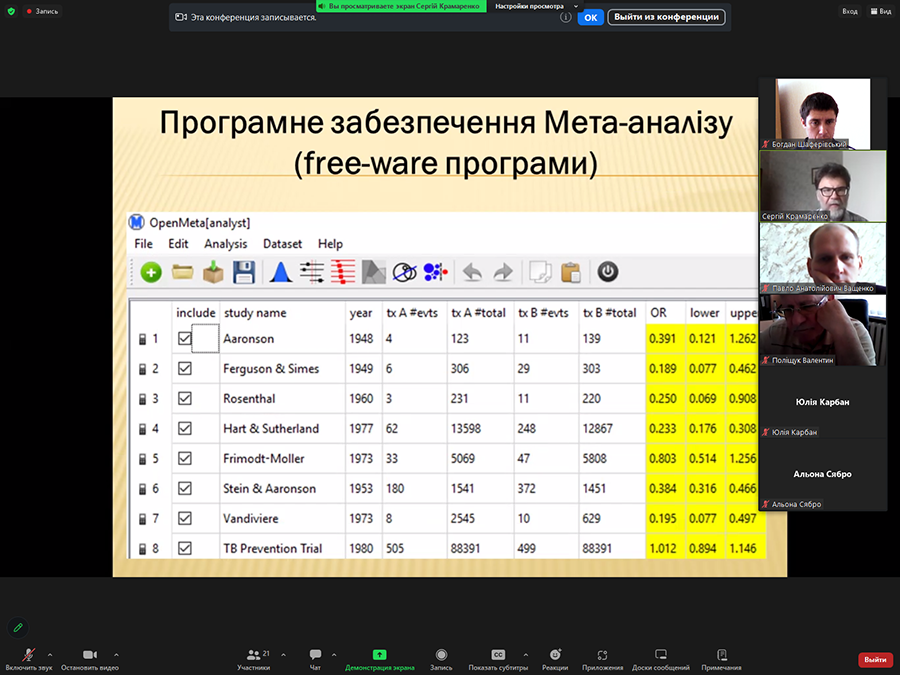Open the Help menu in OpenMeta
This screenshot has width=900, height=675.
330,244
